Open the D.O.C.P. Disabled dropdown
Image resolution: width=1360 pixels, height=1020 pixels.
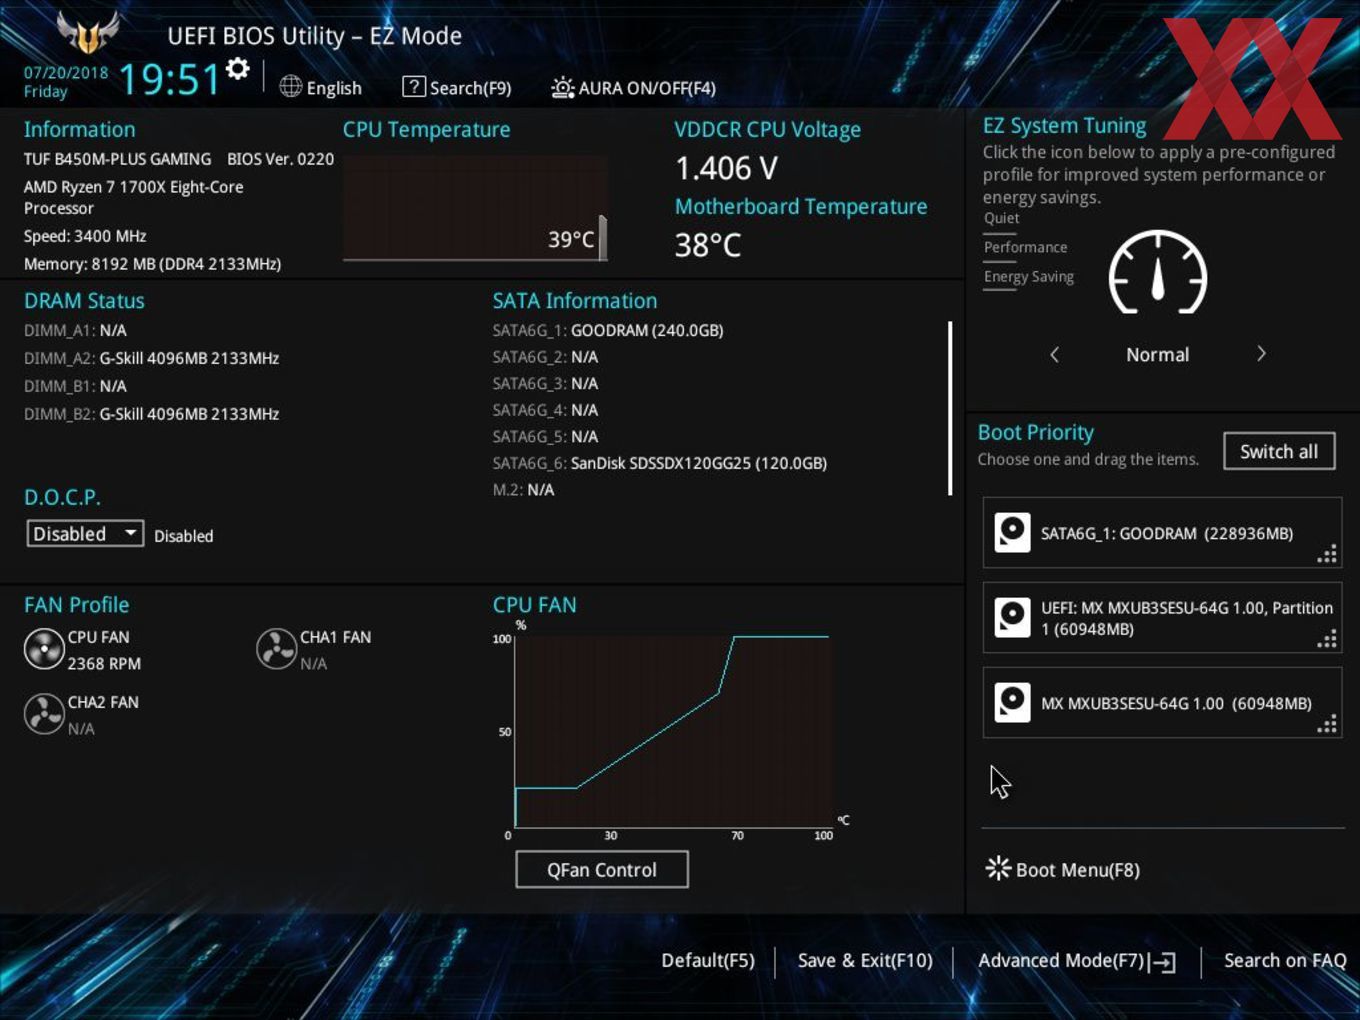(85, 534)
